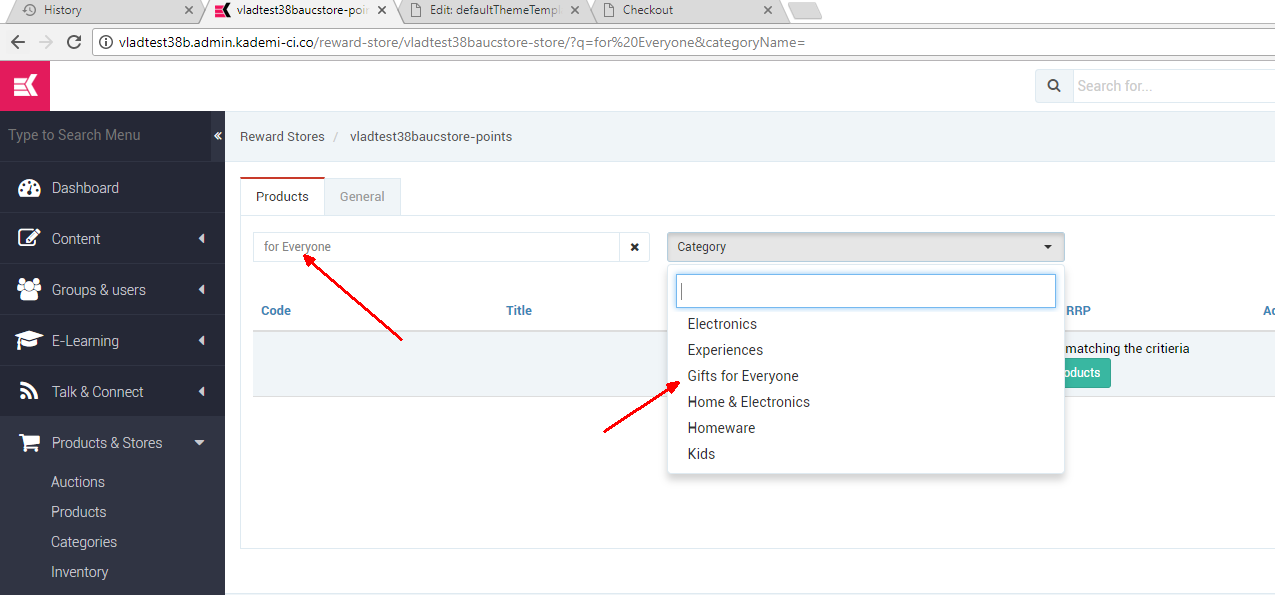1275x595 pixels.
Task: Click the Groups & users people icon
Action: click(x=29, y=290)
